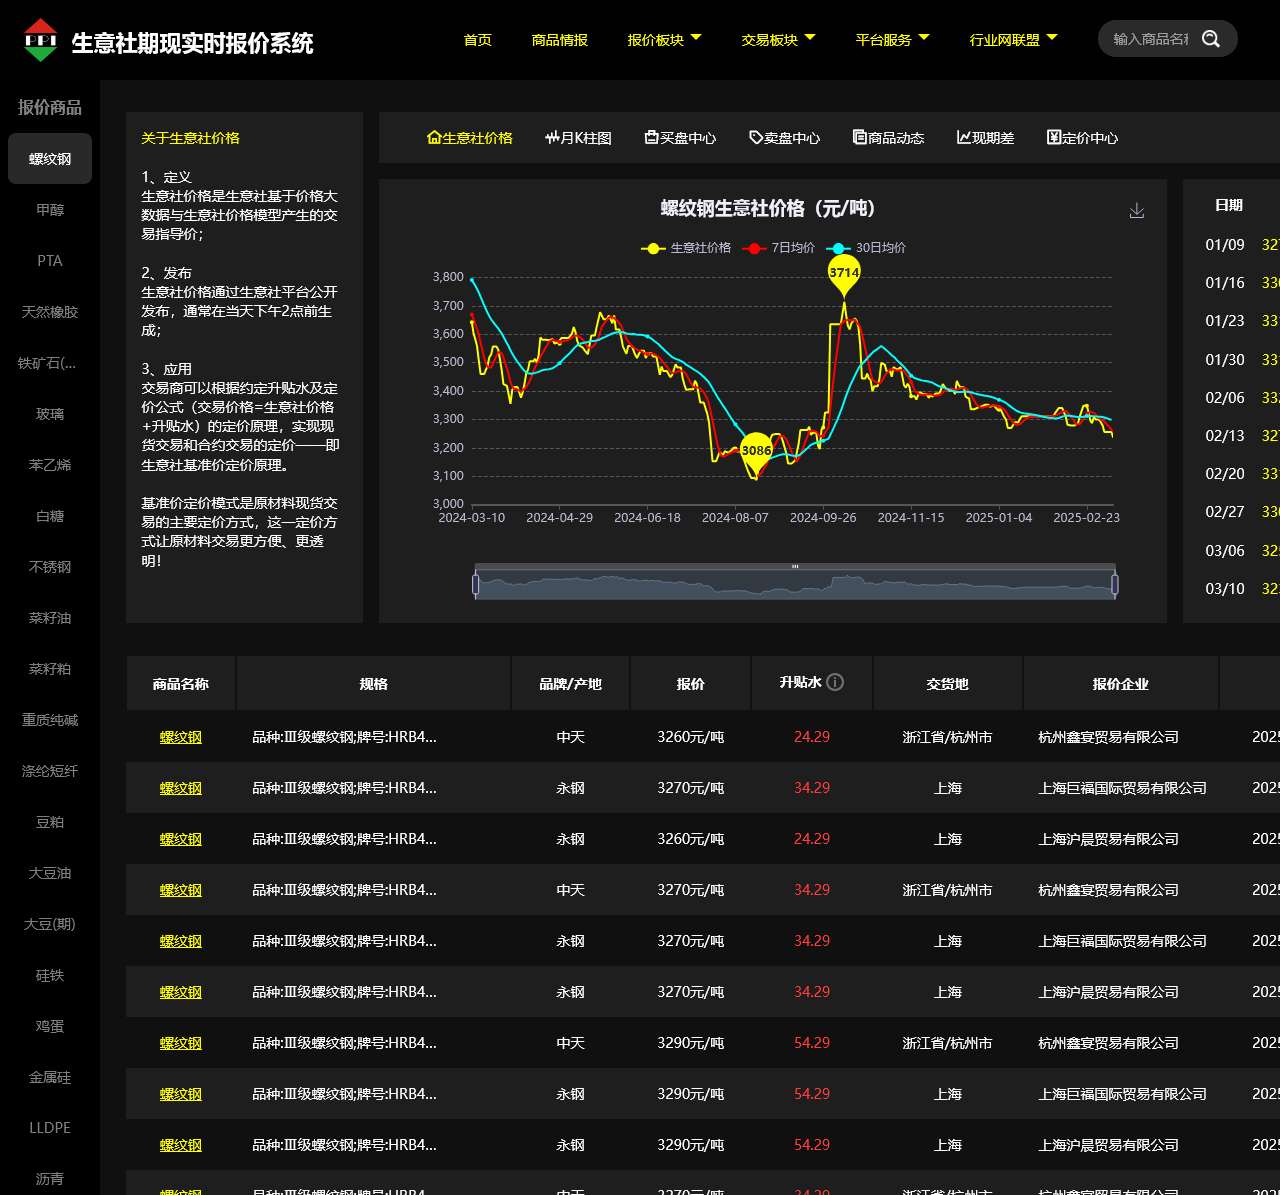Expand the 报价板块 dropdown menu

(x=664, y=40)
